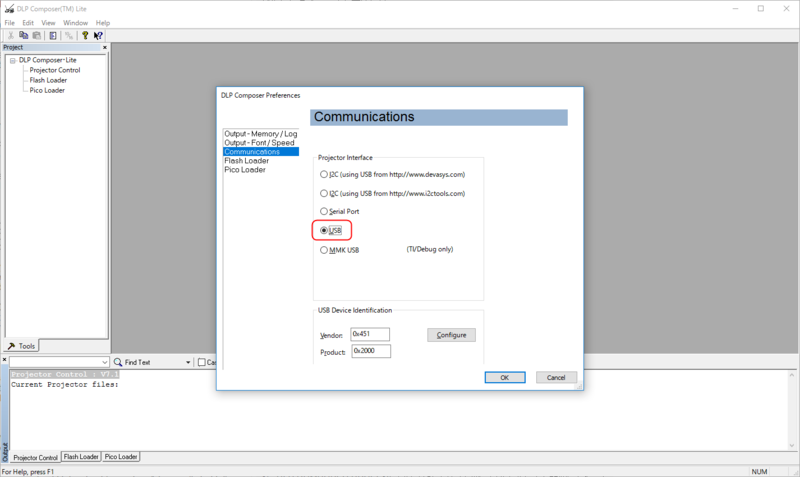Switch to Projector Control output tab
Image resolution: width=800 pixels, height=477 pixels.
coord(35,458)
